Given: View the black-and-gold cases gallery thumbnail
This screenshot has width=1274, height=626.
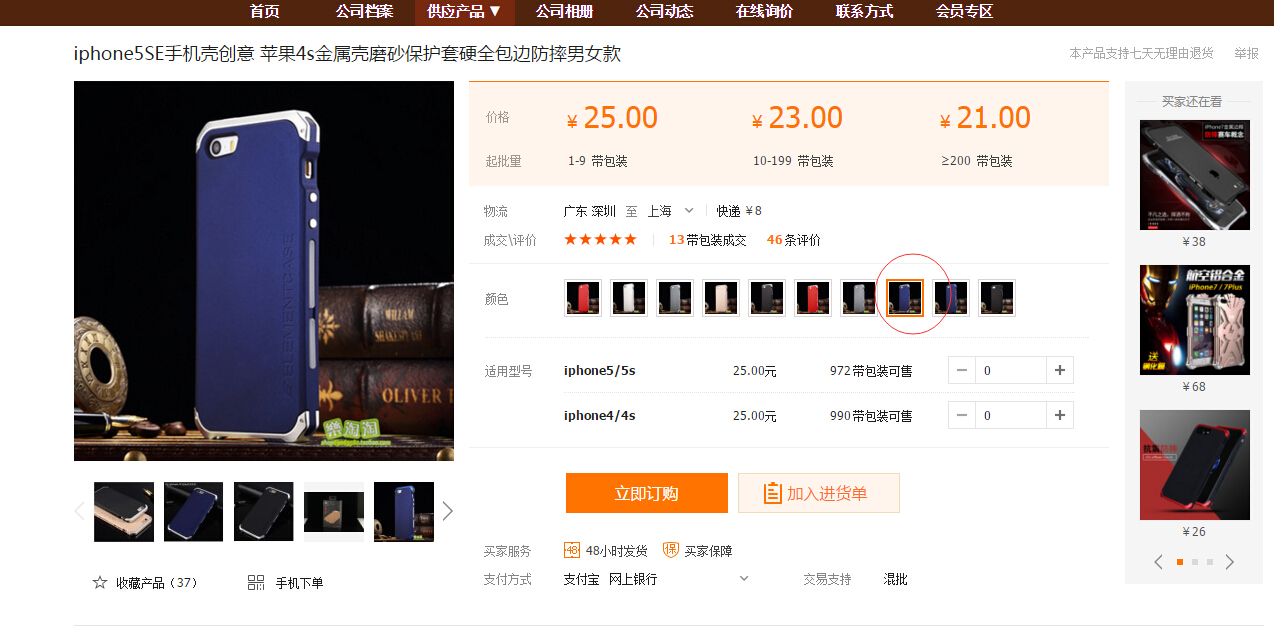Looking at the screenshot, I should [124, 512].
